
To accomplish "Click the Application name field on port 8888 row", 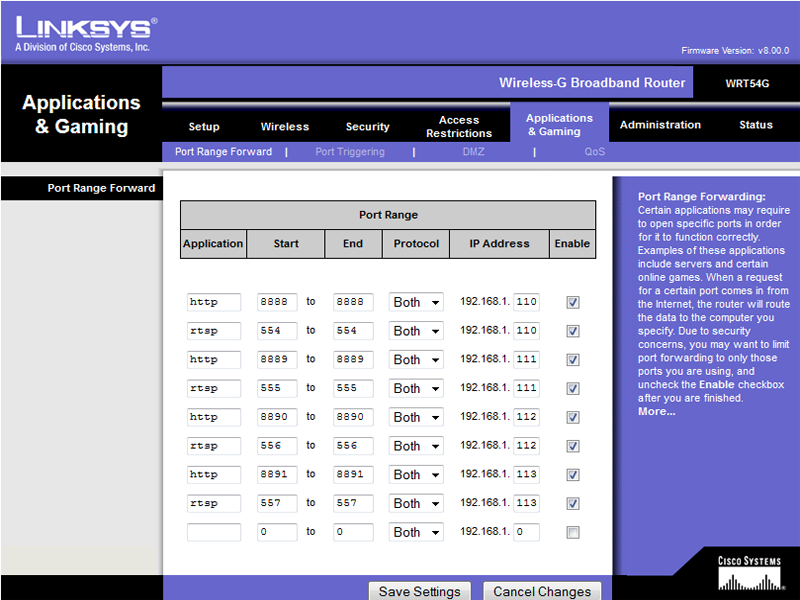I will tap(214, 302).
